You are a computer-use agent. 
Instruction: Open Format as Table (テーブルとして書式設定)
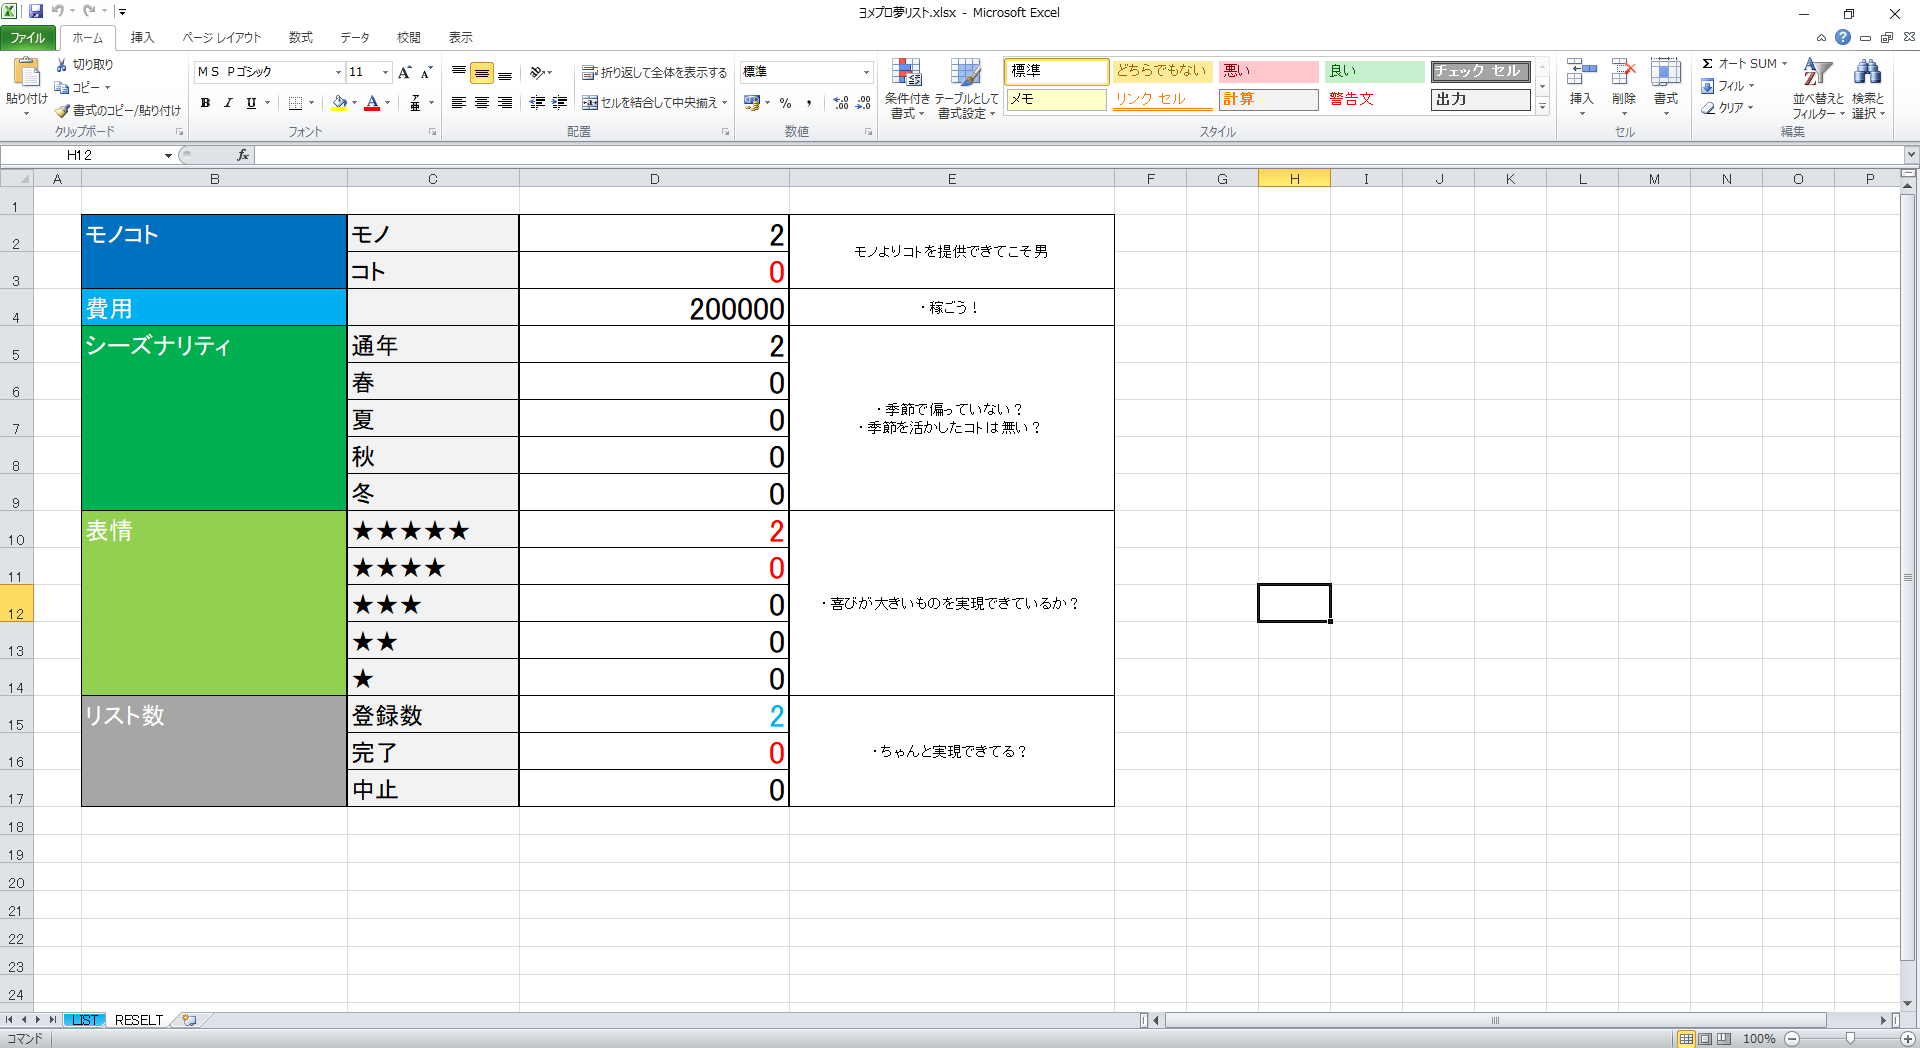click(x=966, y=89)
